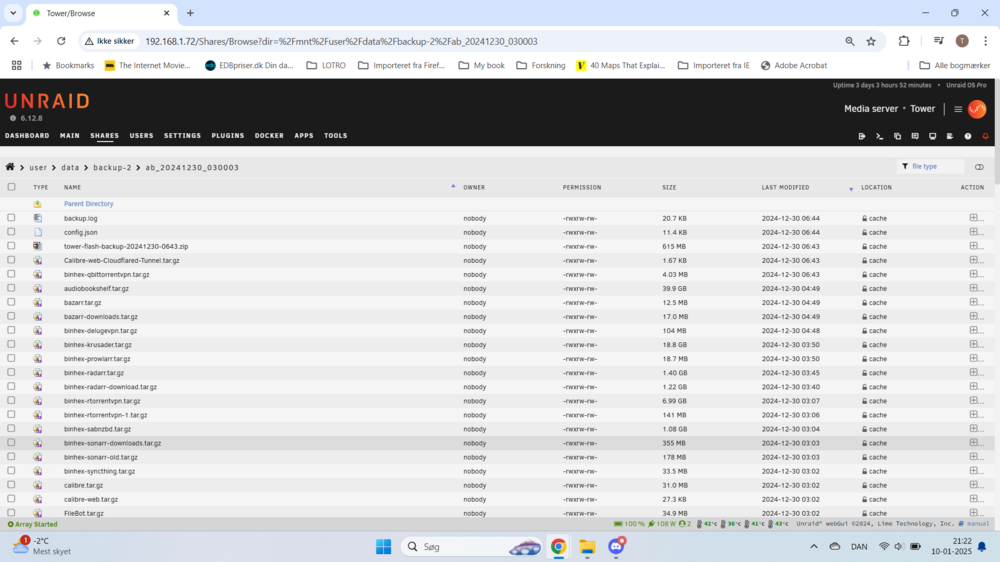Open Chrome apps grid in bookmarks bar
The image size is (1000, 562).
(17, 65)
